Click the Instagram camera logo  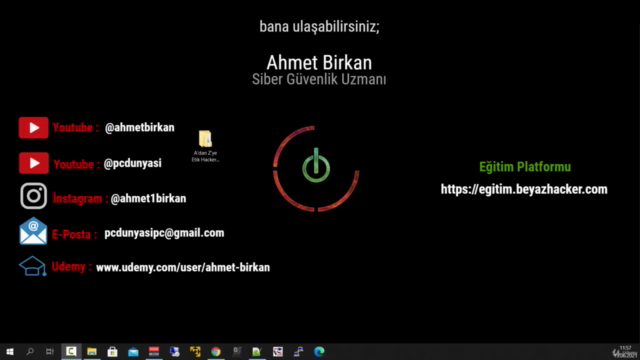(33, 196)
